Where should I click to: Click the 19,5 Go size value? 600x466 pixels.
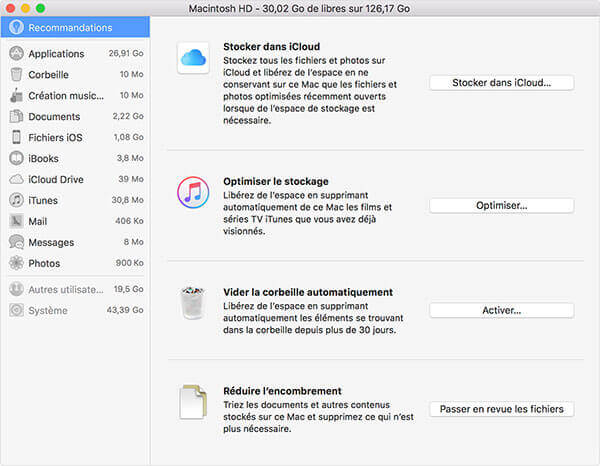coord(129,289)
